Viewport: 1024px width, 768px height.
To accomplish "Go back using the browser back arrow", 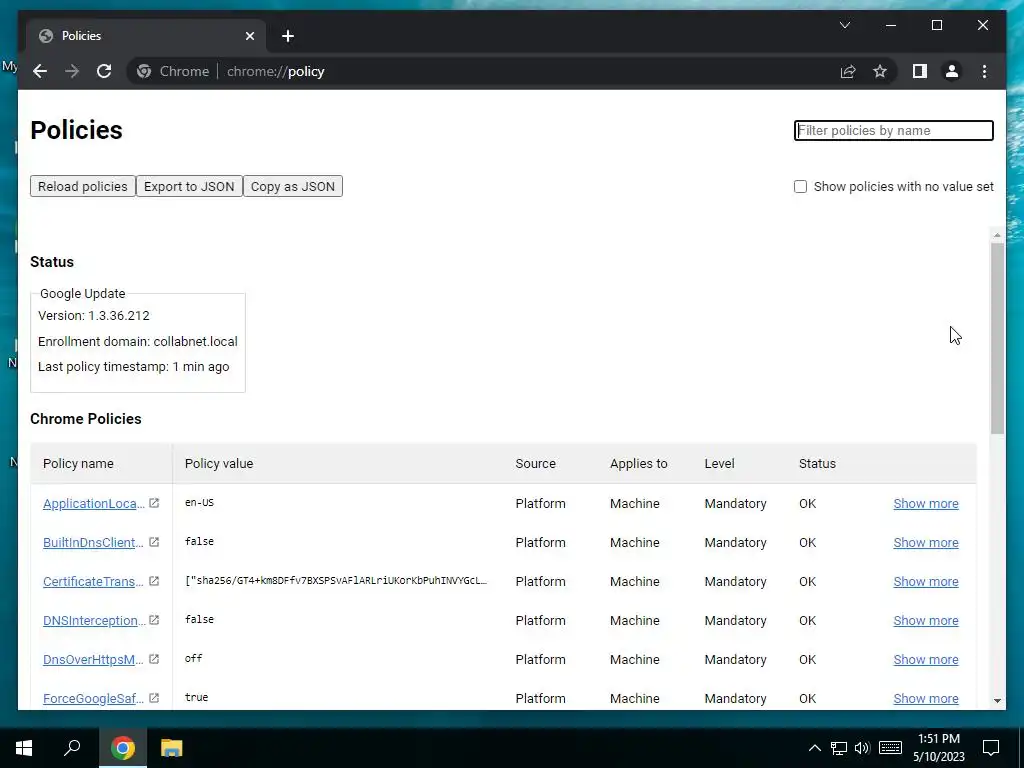I will coord(40,71).
